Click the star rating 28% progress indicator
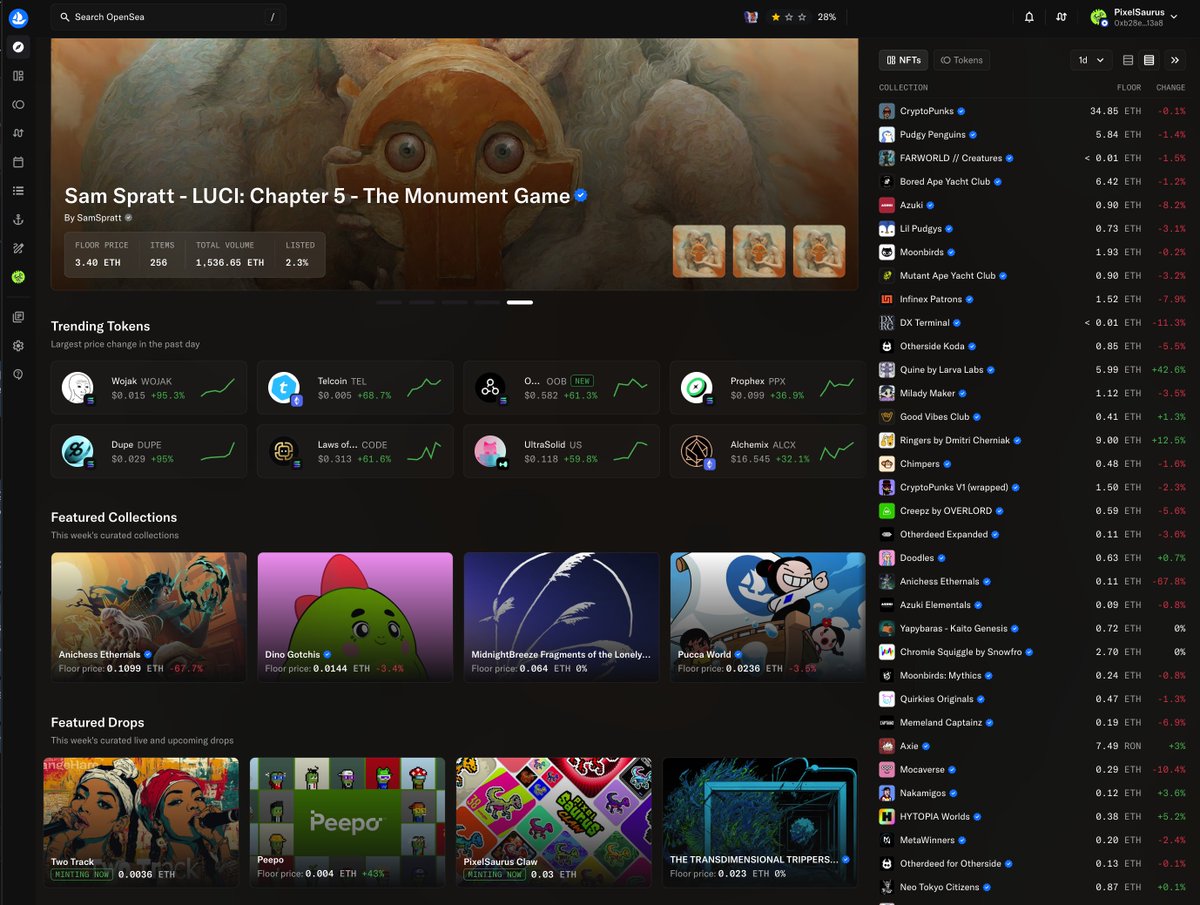The height and width of the screenshot is (905, 1200). (803, 17)
